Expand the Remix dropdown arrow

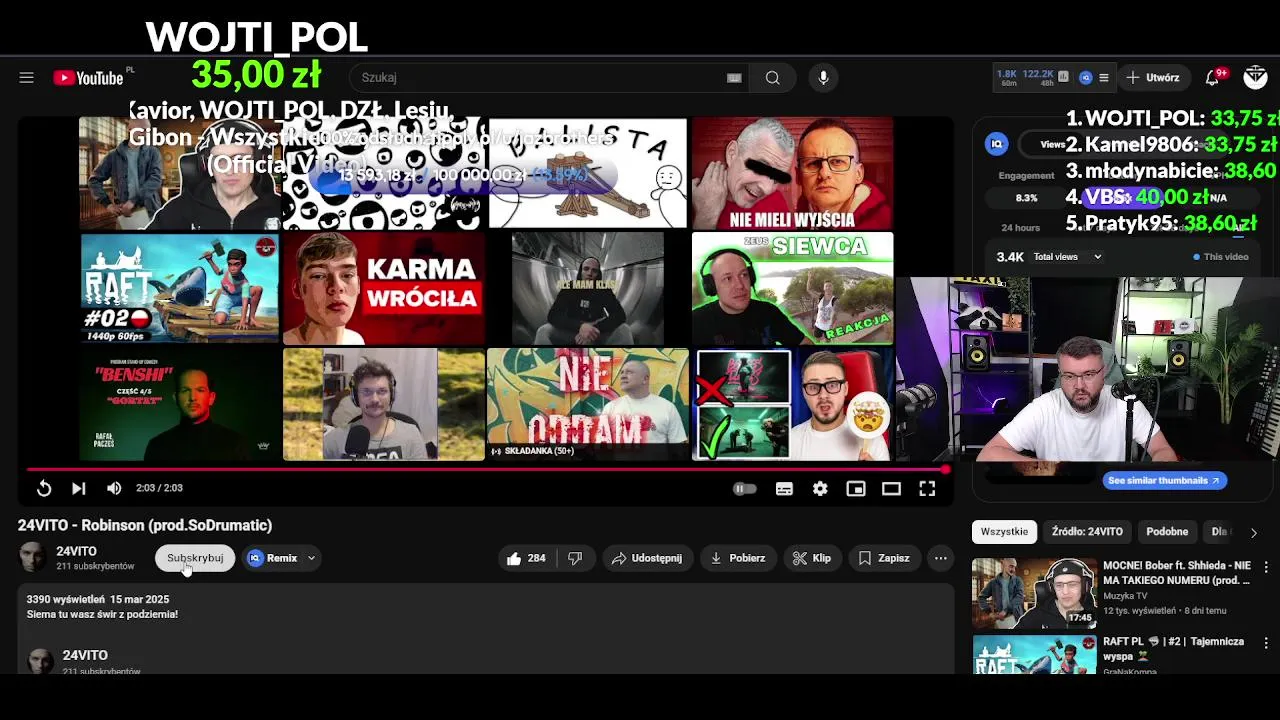(x=311, y=558)
